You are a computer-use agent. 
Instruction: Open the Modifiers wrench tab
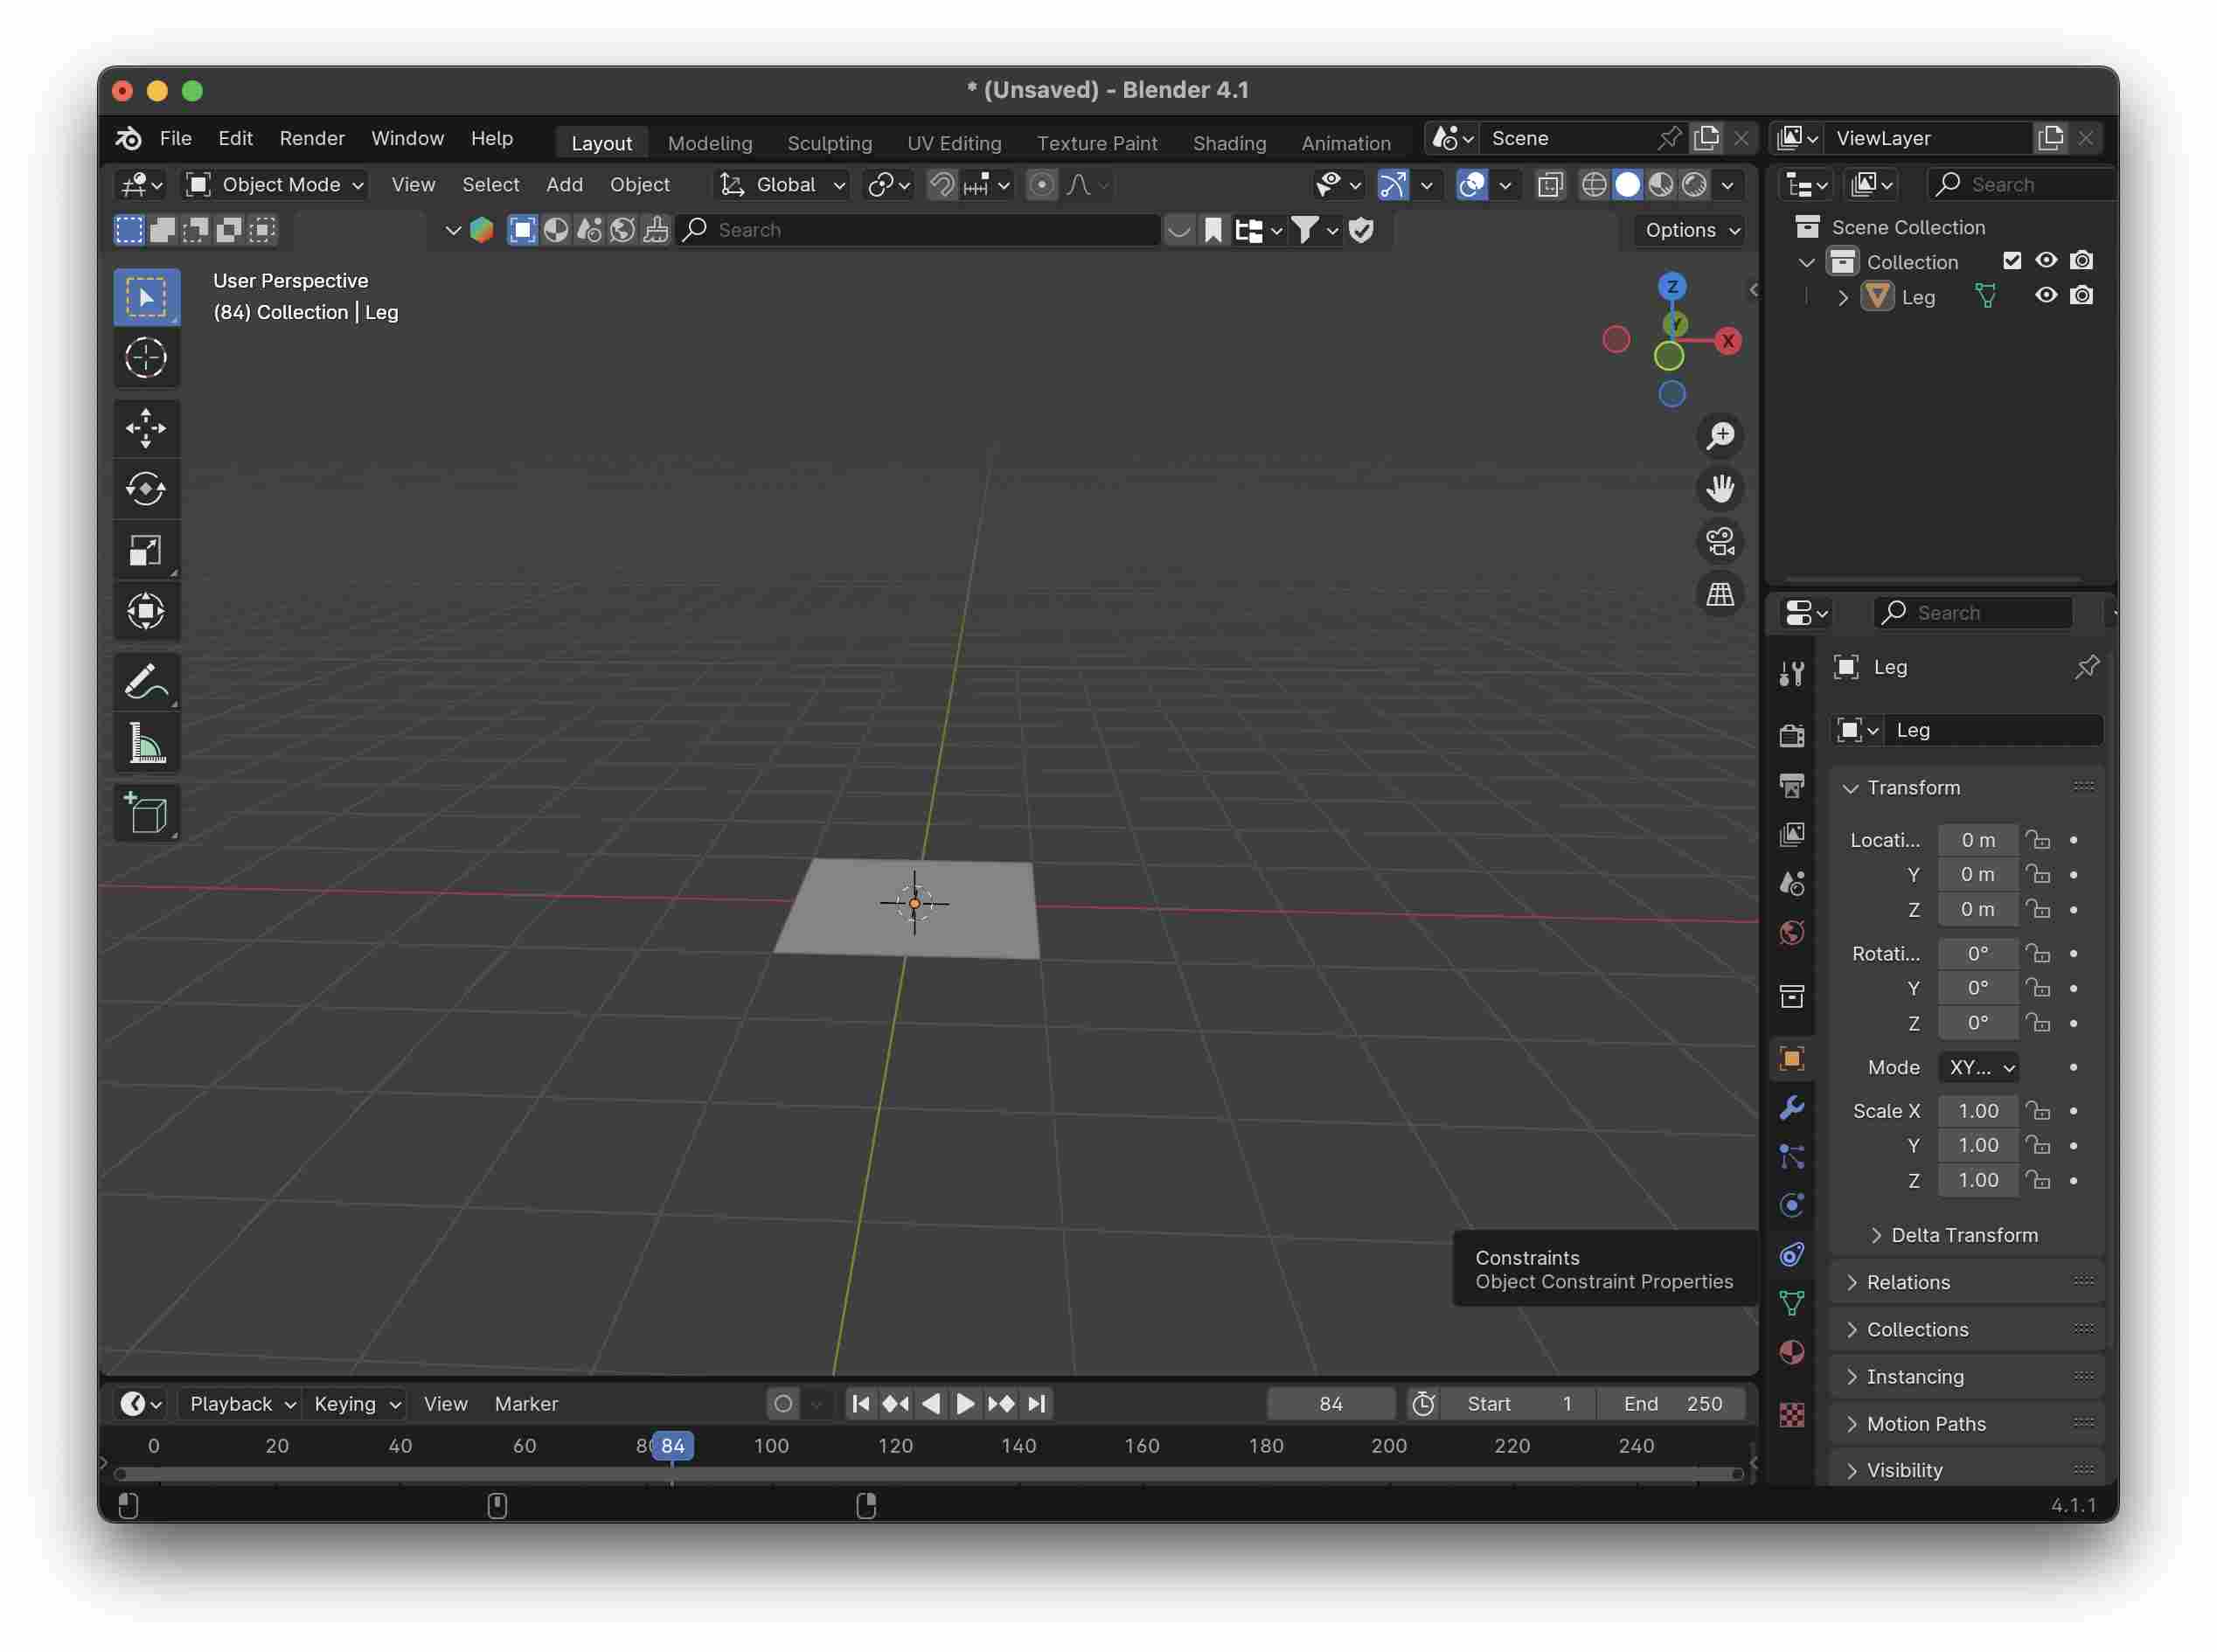pyautogui.click(x=1792, y=1108)
